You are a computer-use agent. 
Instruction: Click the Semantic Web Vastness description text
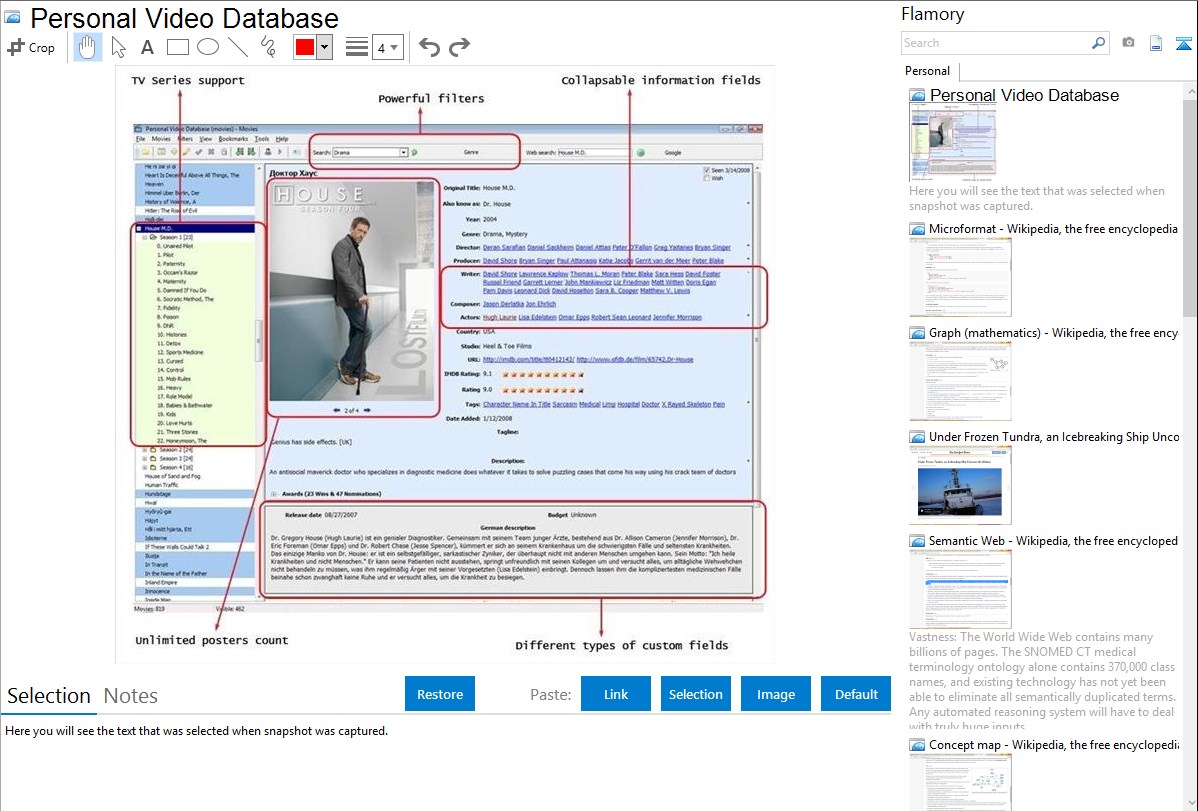[1043, 681]
